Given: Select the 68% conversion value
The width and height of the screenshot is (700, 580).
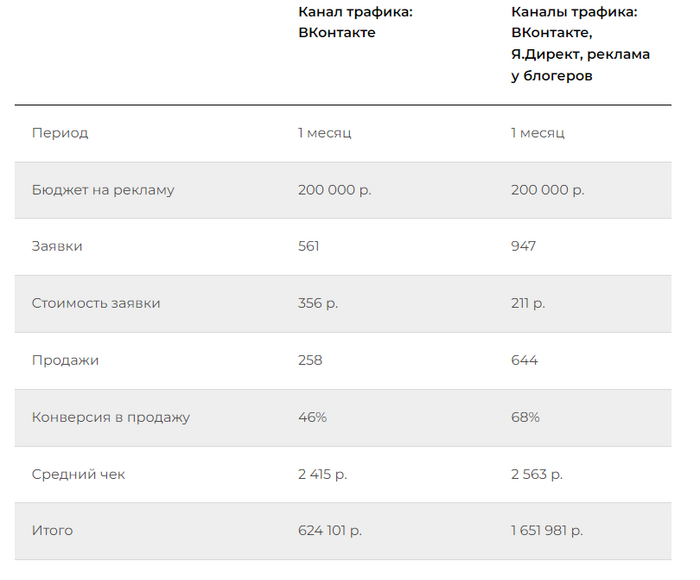Looking at the screenshot, I should 525,417.
